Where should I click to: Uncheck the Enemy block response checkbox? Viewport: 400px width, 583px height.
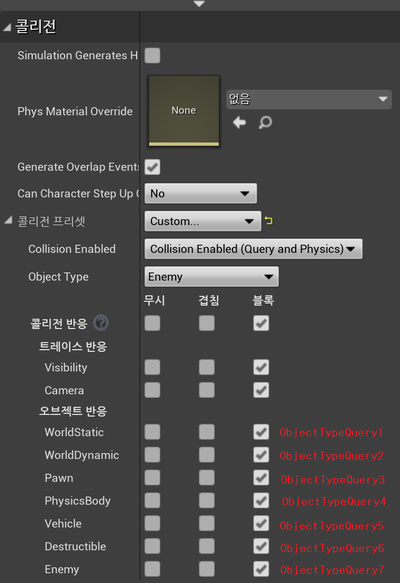pyautogui.click(x=261, y=569)
